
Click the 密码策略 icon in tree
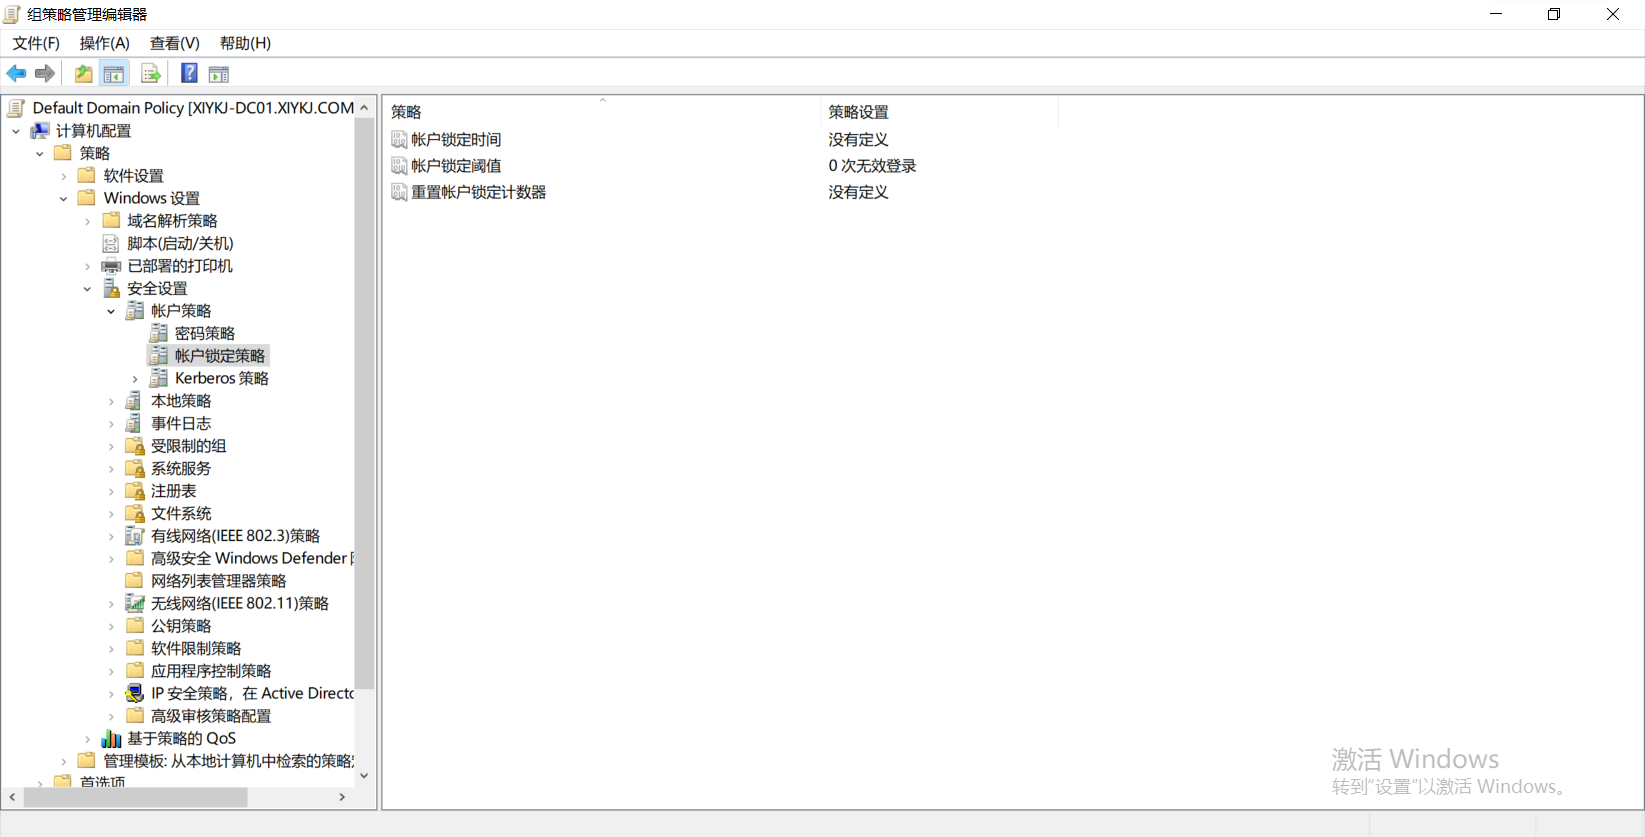pos(158,333)
